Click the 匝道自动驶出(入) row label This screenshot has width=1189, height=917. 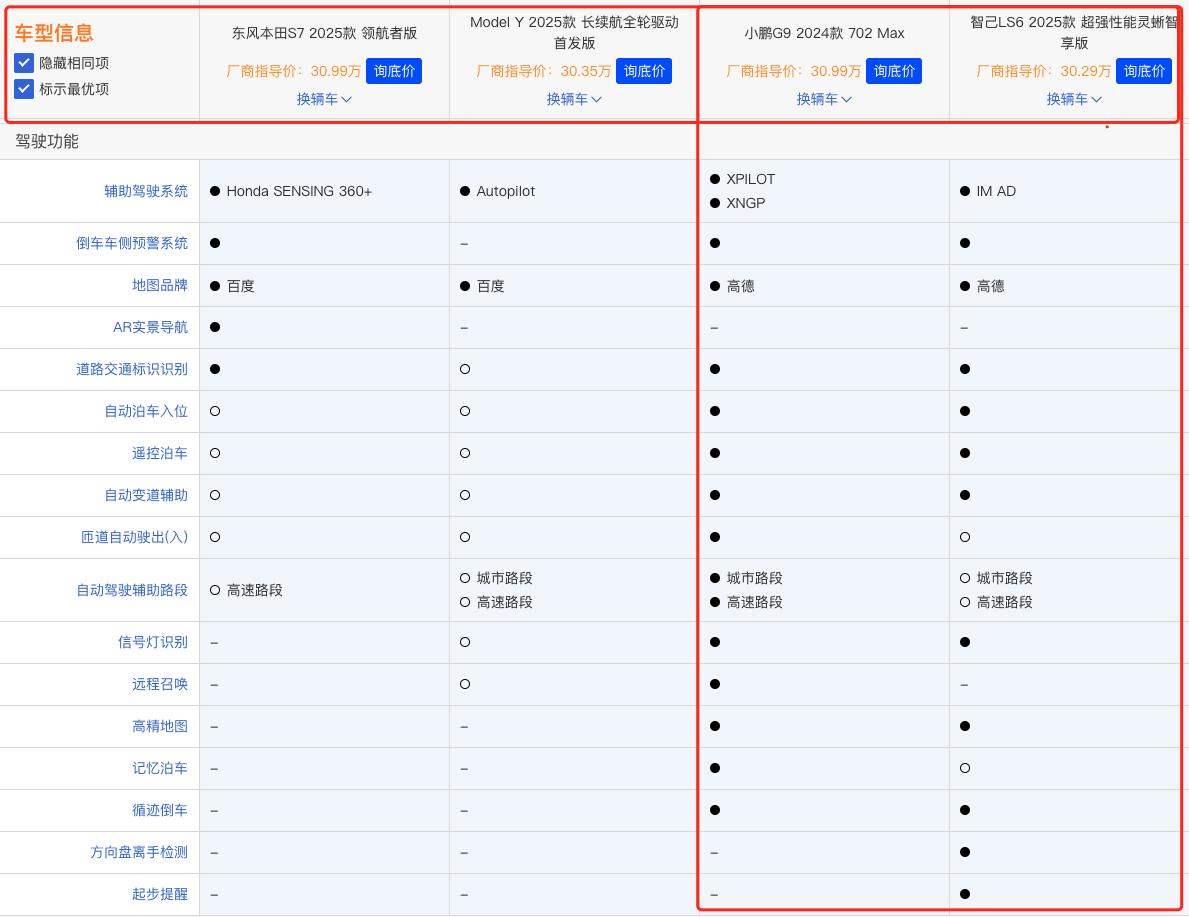click(134, 537)
